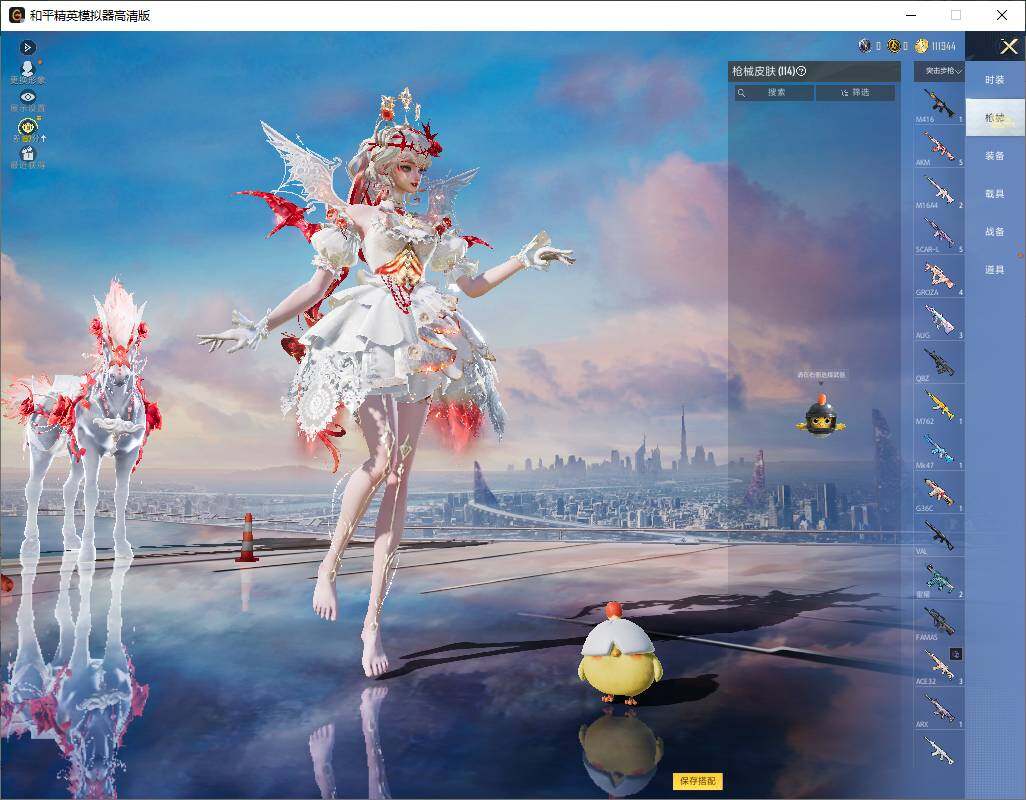Minimize the 和平精英模拟器高清版 window
This screenshot has width=1026, height=800.
point(911,15)
